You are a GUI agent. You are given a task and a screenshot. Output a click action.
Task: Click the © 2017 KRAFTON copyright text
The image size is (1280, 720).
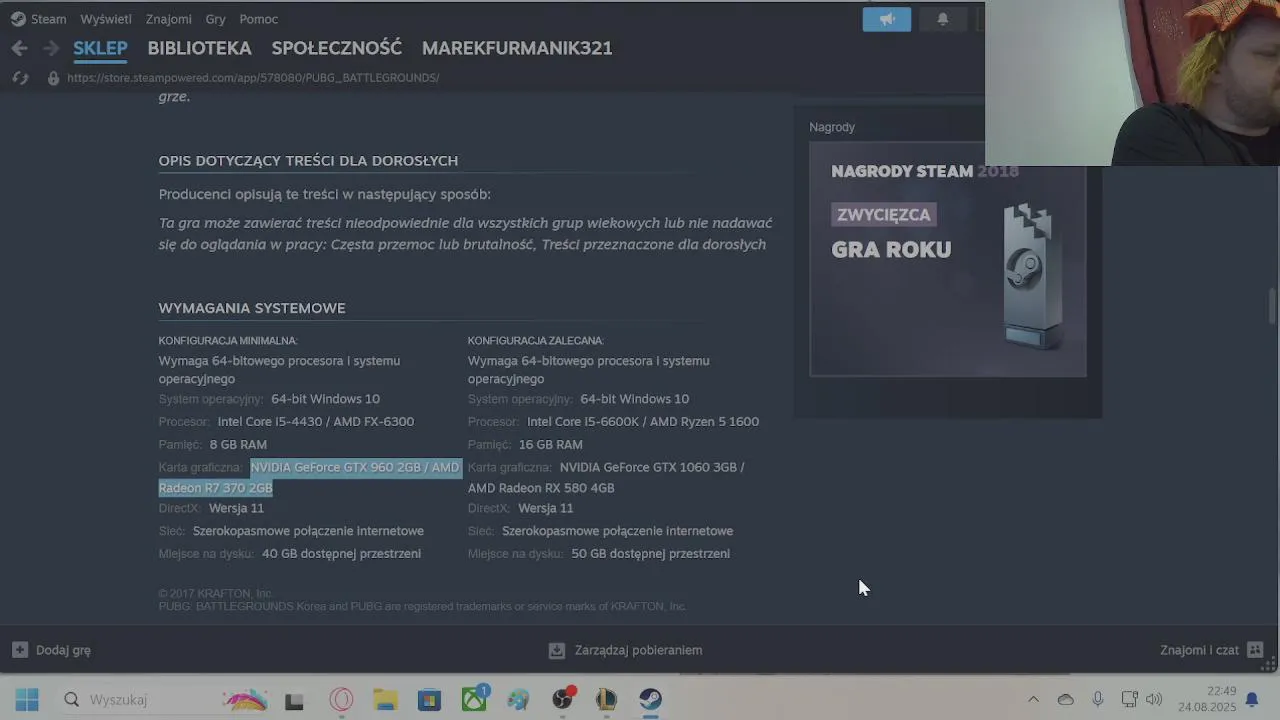coord(216,594)
